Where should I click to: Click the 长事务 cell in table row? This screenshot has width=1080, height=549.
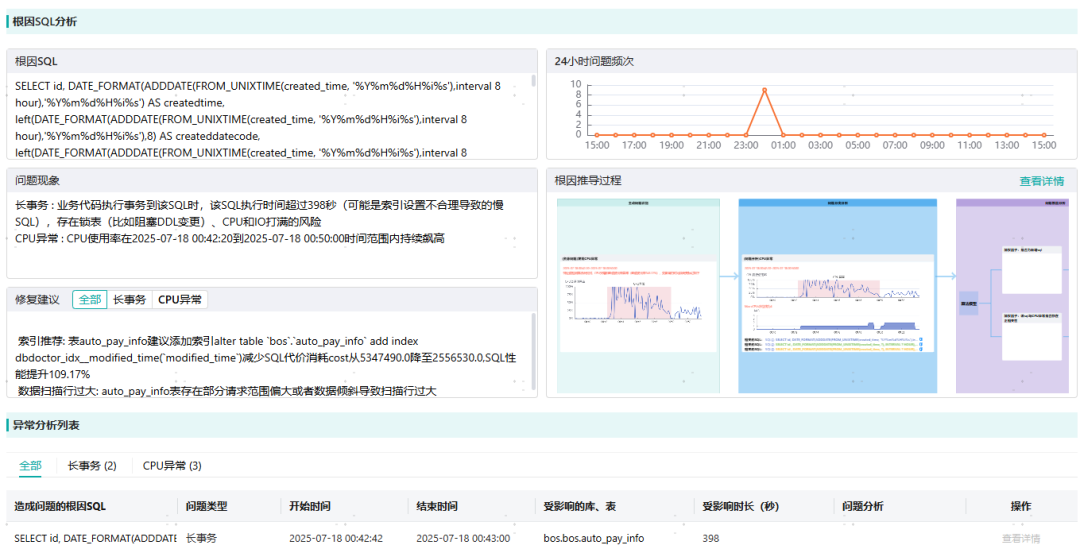200,538
